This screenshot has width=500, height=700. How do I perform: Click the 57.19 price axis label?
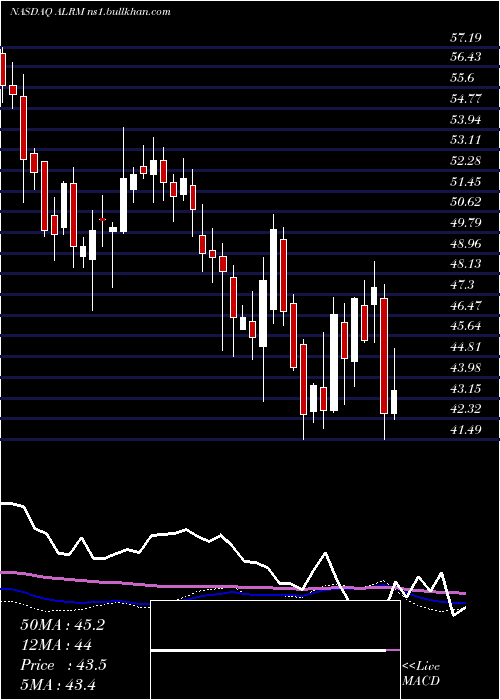point(466,38)
